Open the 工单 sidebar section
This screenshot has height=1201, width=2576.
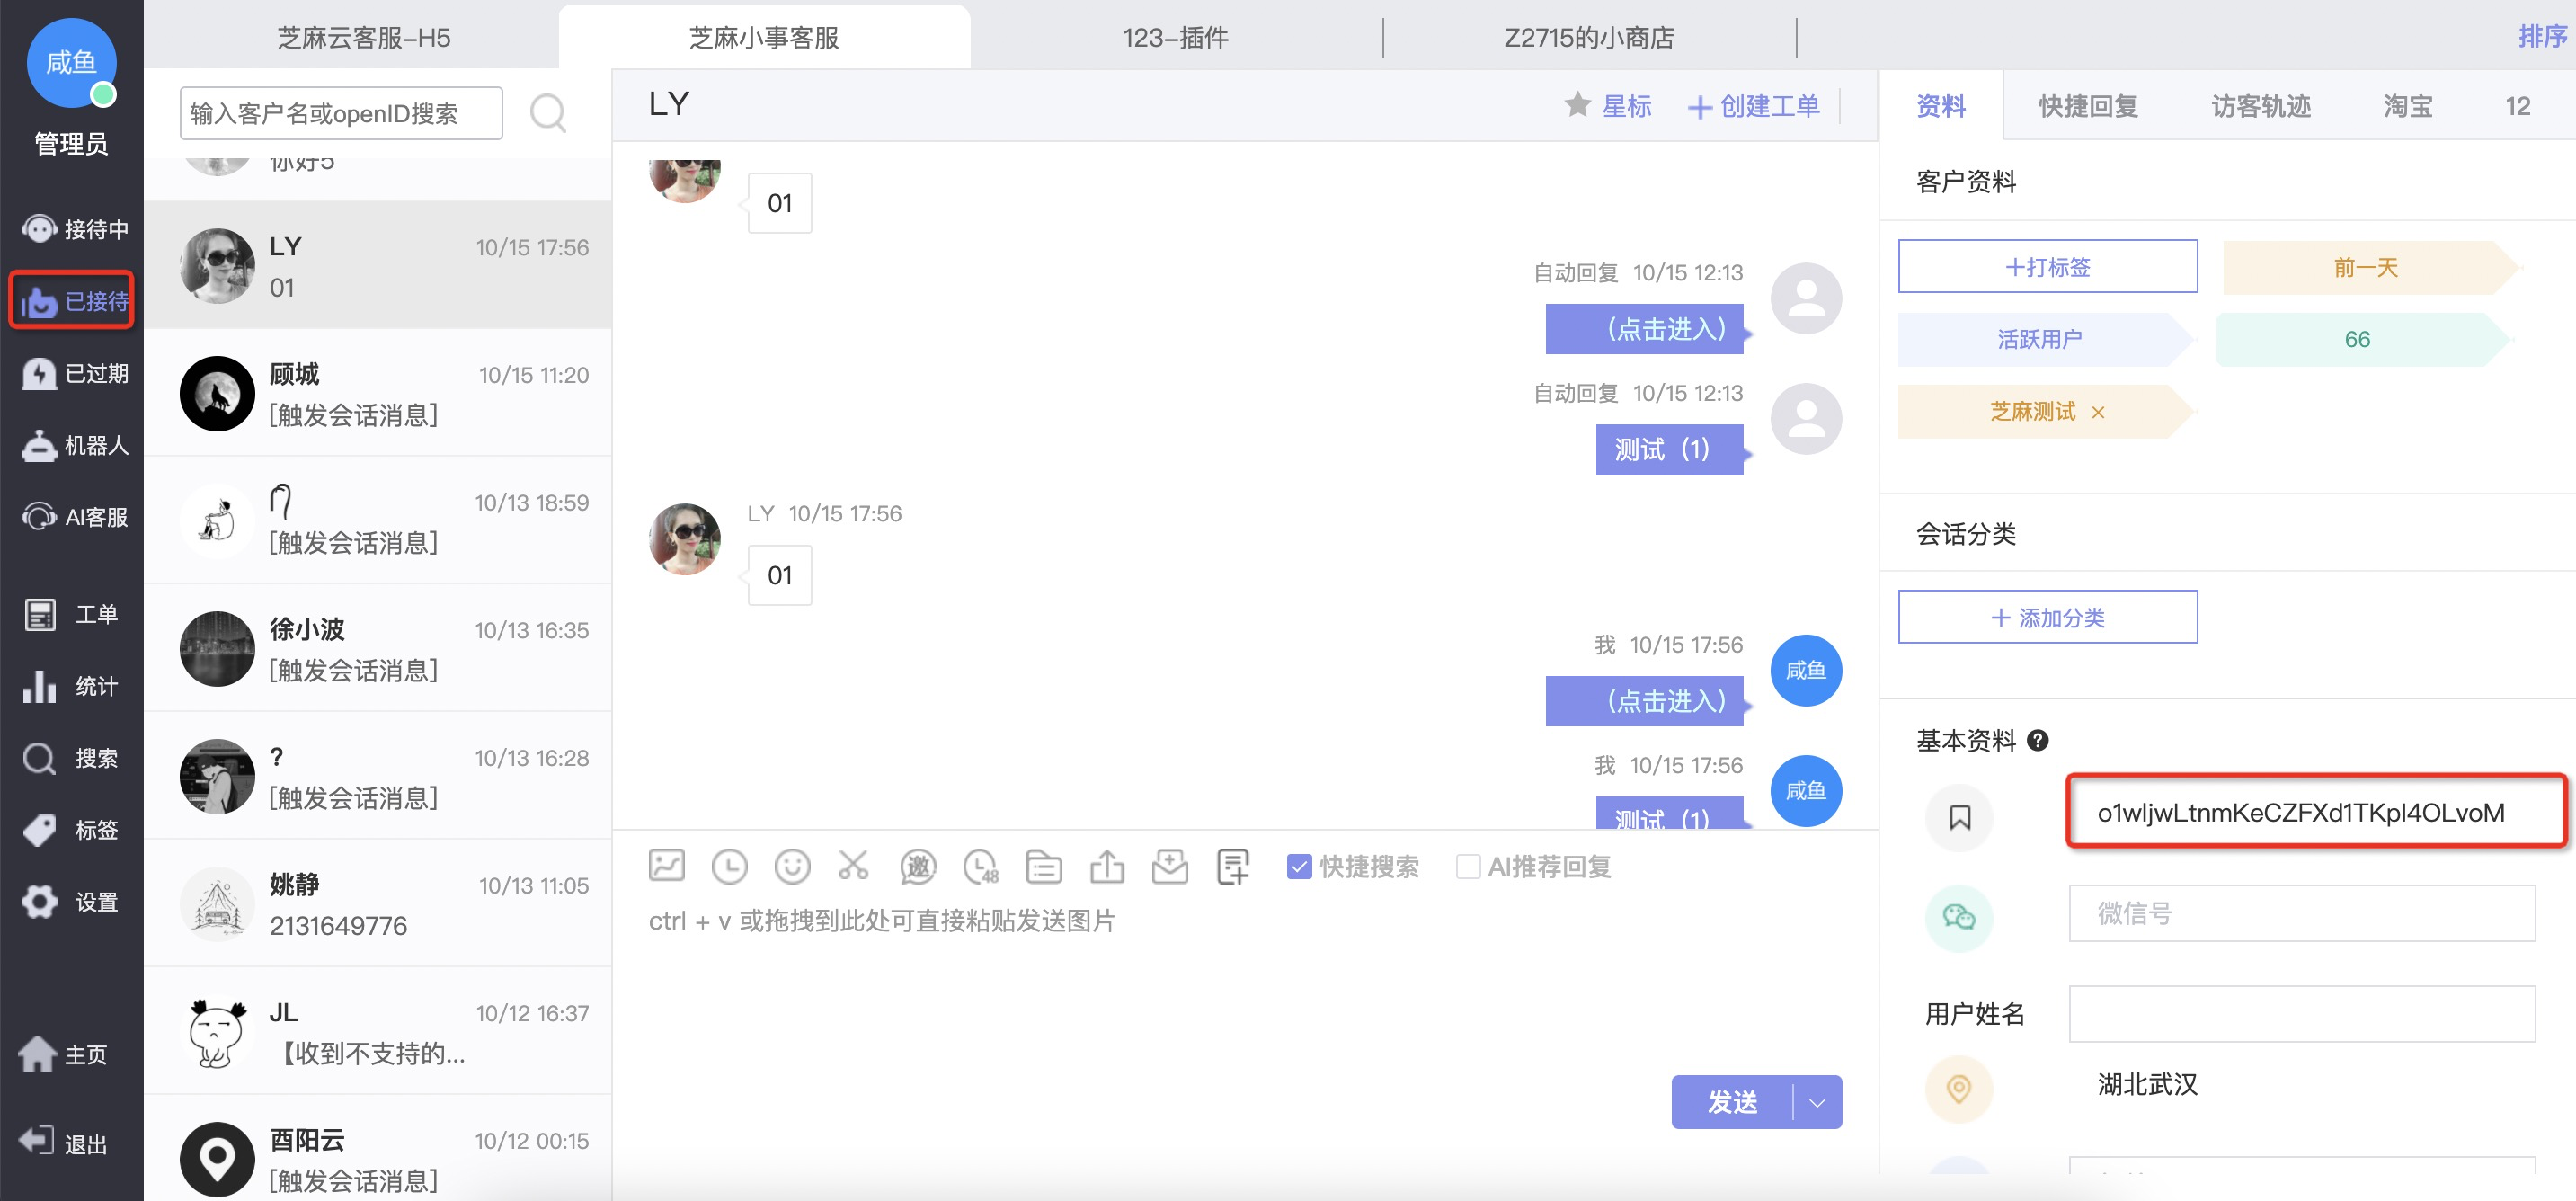(x=72, y=614)
